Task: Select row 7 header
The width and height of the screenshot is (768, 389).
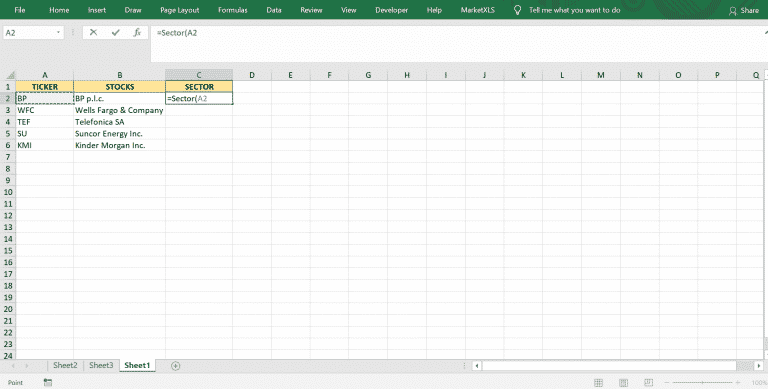Action: 8,157
